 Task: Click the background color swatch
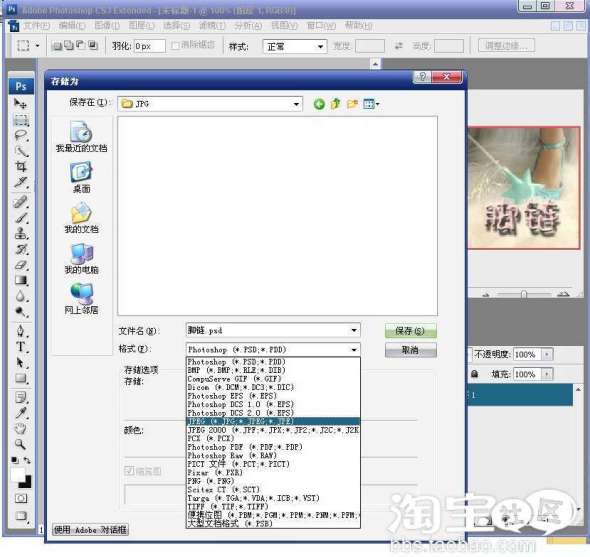point(26,482)
